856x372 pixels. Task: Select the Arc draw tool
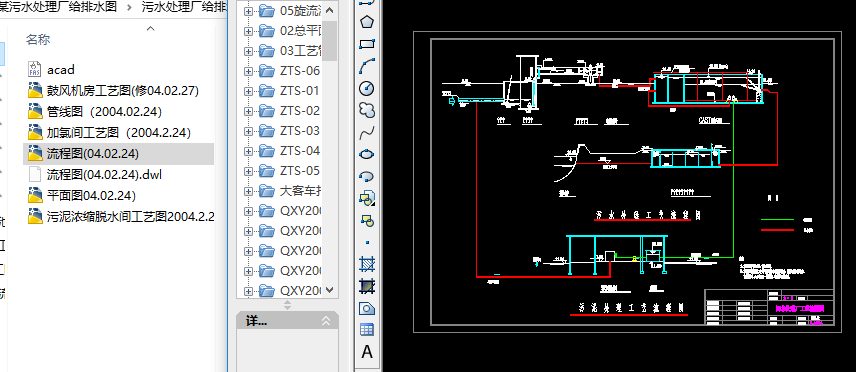[367, 66]
